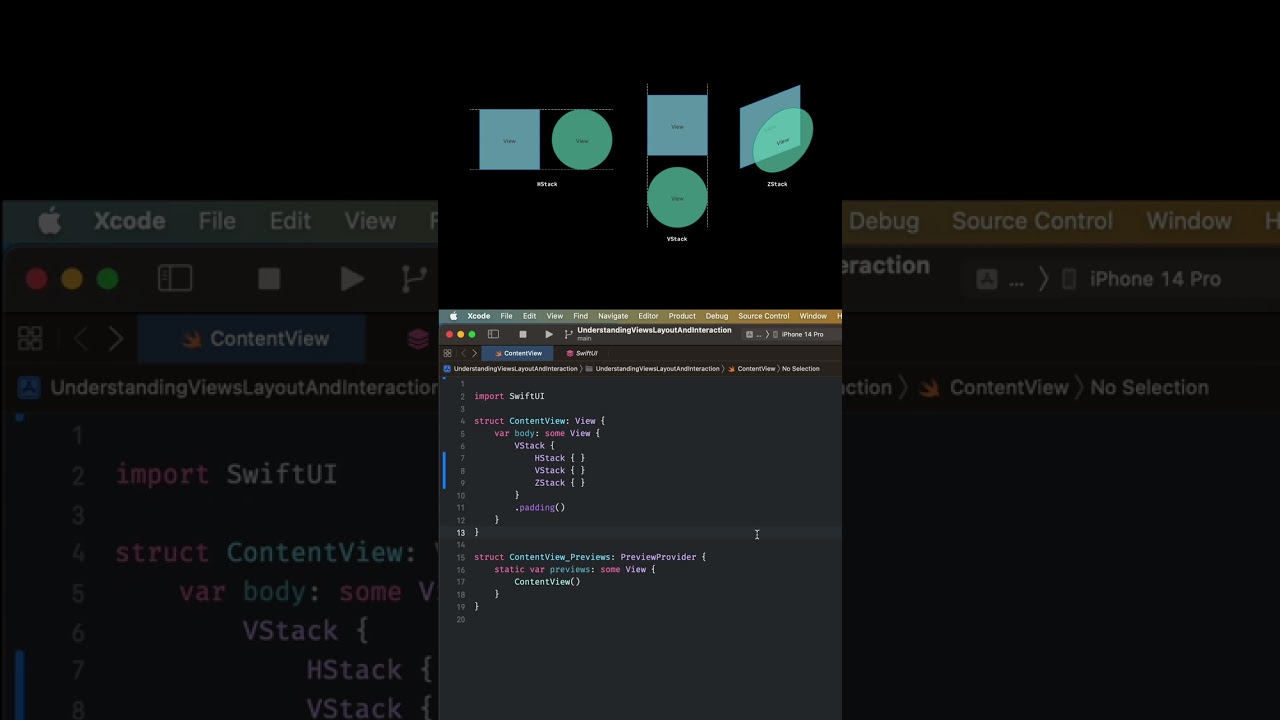Click the import SwiftUI line
This screenshot has width=1280, height=720.
point(509,396)
